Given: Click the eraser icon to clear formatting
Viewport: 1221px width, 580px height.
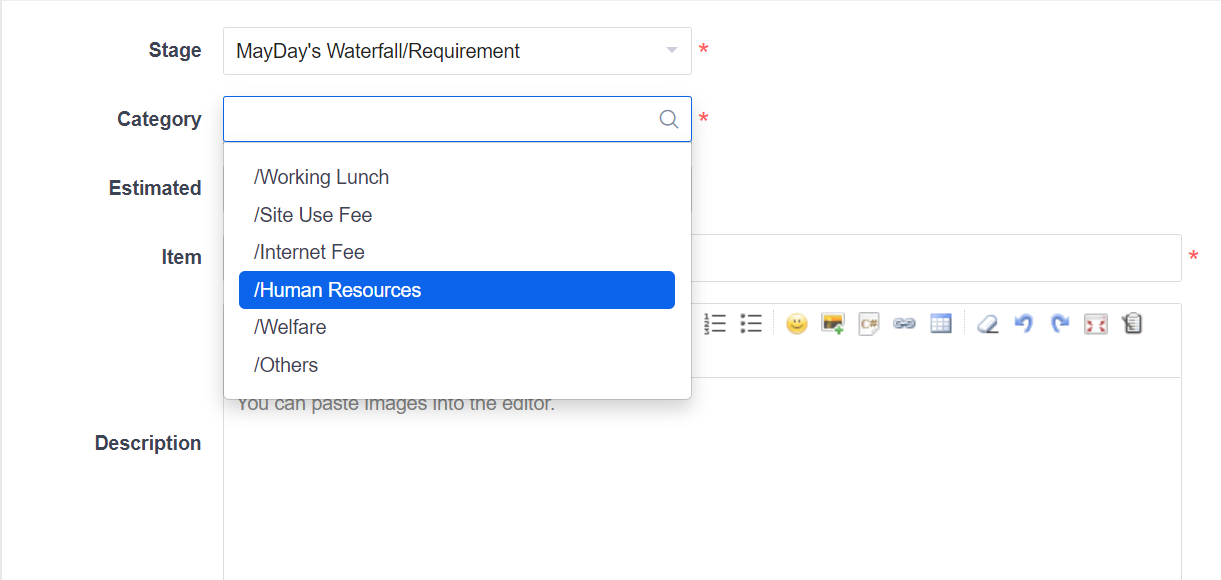Looking at the screenshot, I should pos(987,324).
